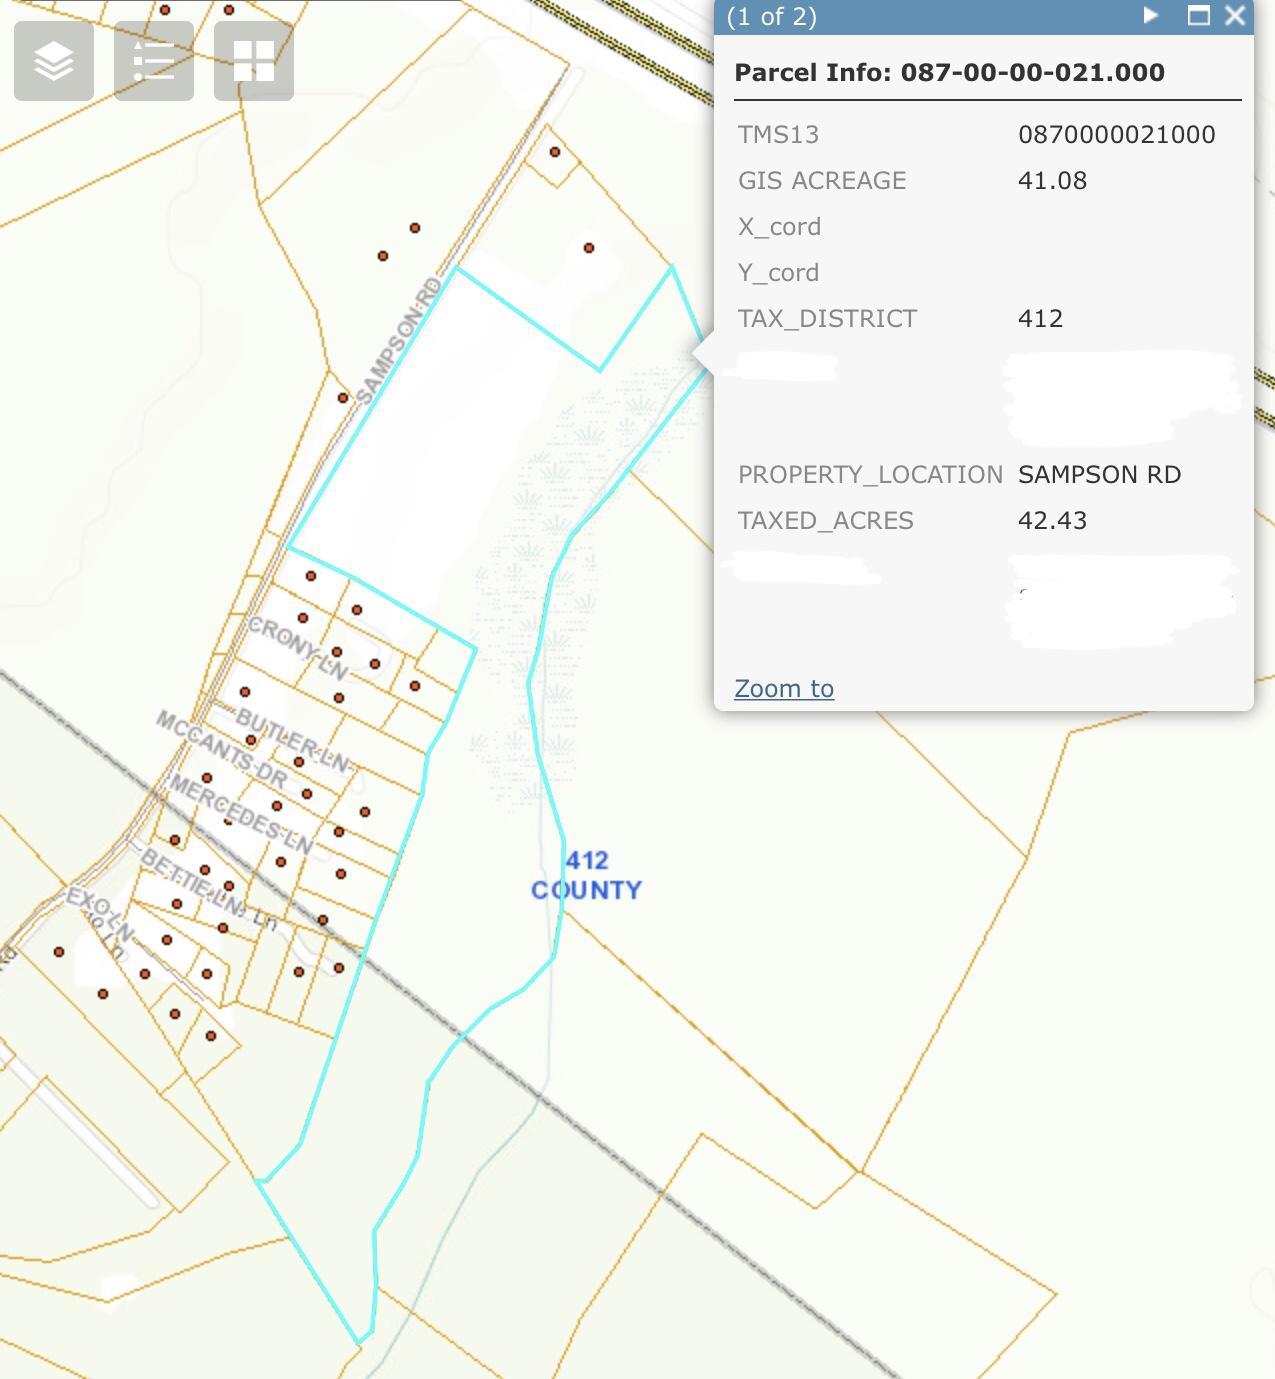The image size is (1275, 1379).
Task: Select the Parcel Info 087-00-00-021.000 title
Action: coord(949,72)
